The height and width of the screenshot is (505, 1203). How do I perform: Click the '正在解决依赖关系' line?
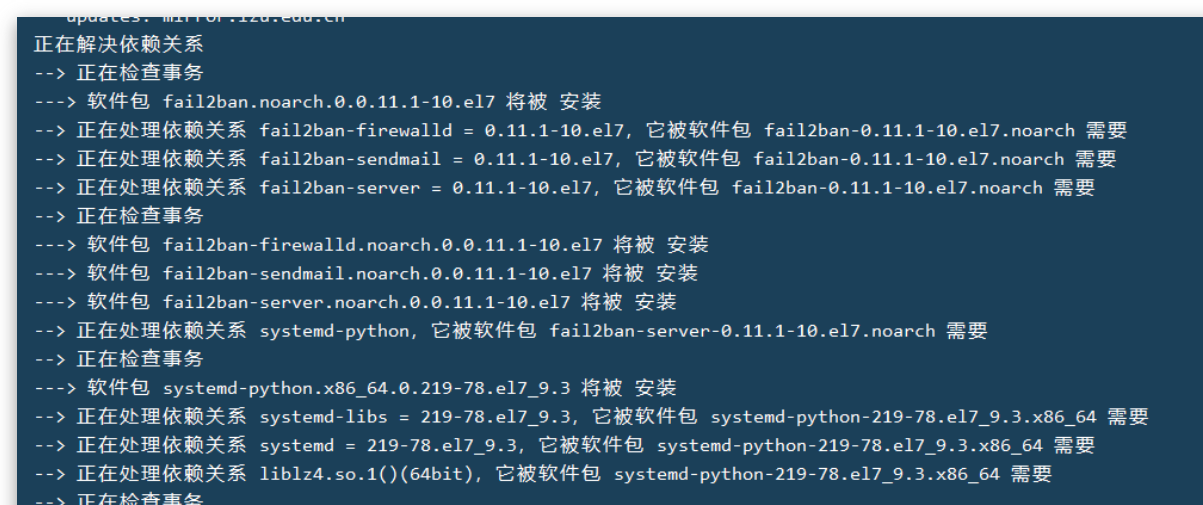[x=119, y=44]
